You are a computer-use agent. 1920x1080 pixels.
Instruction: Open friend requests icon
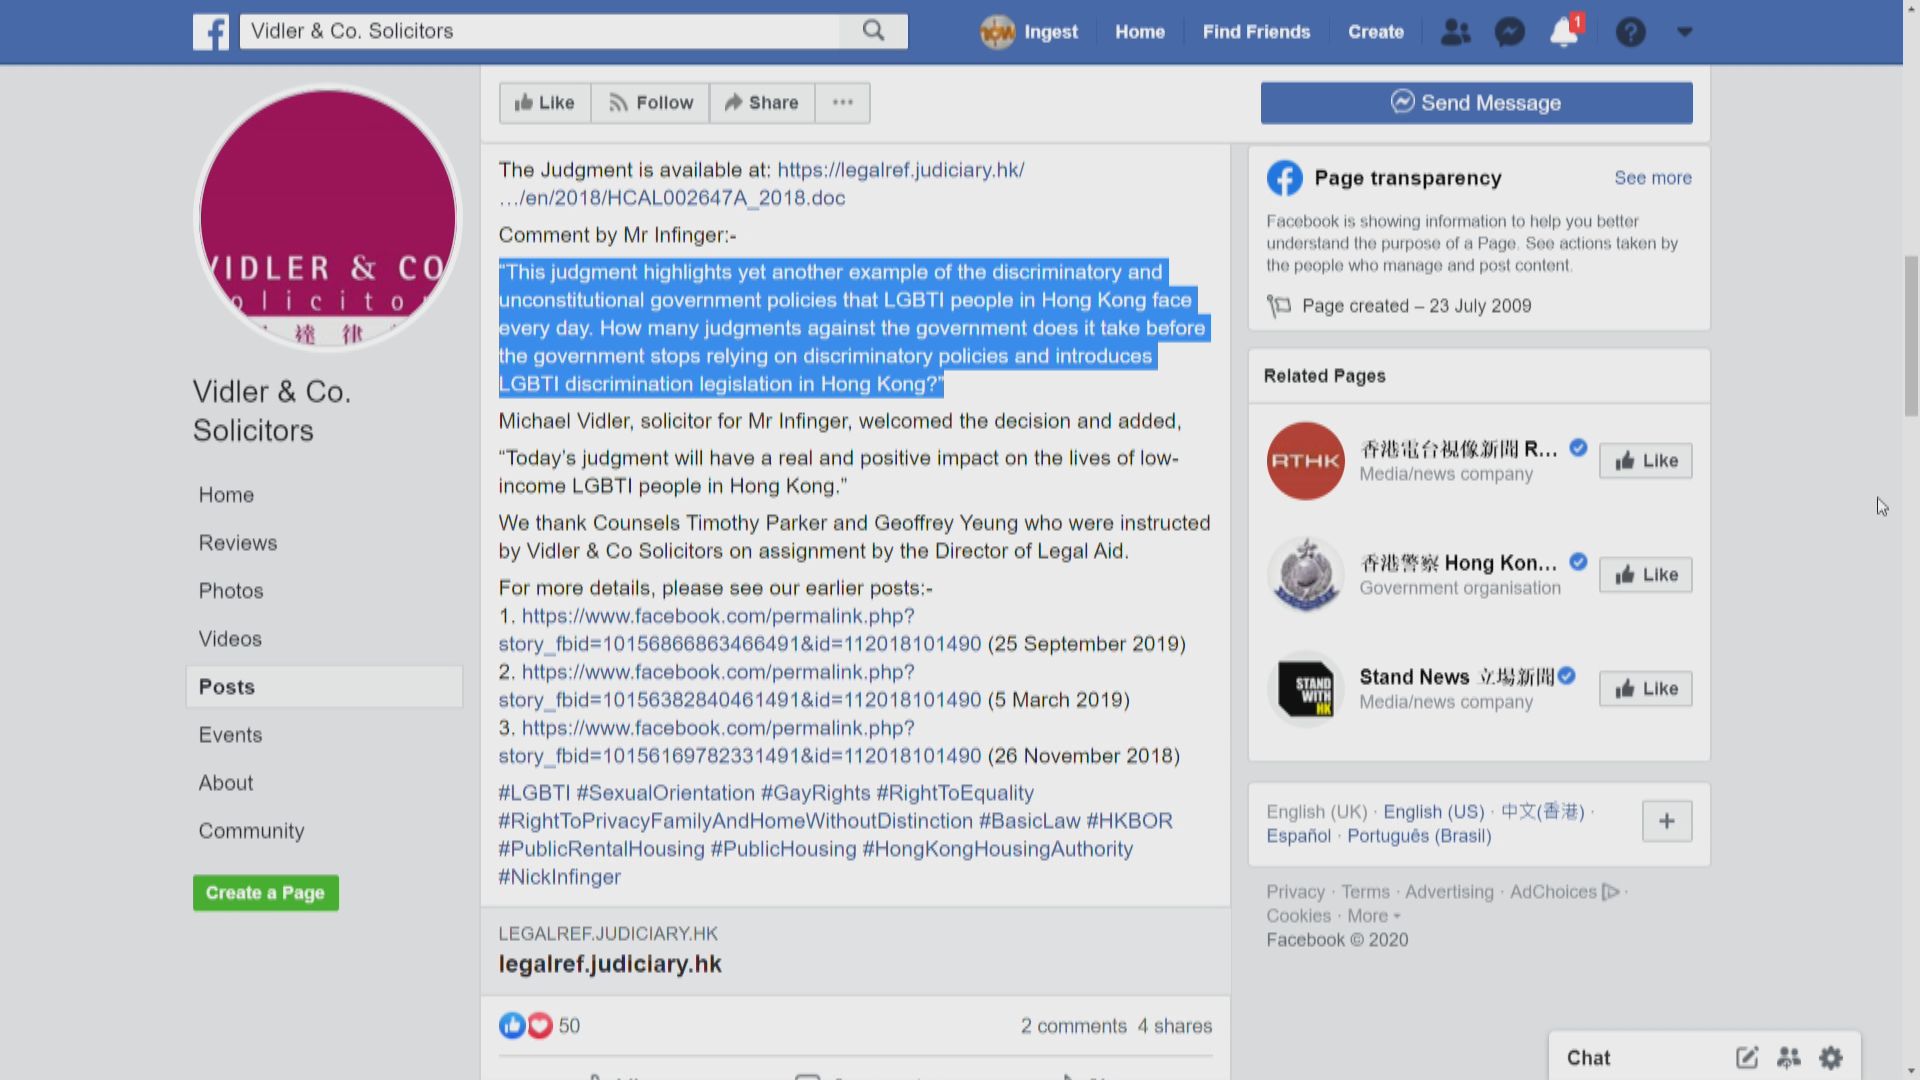[1455, 32]
